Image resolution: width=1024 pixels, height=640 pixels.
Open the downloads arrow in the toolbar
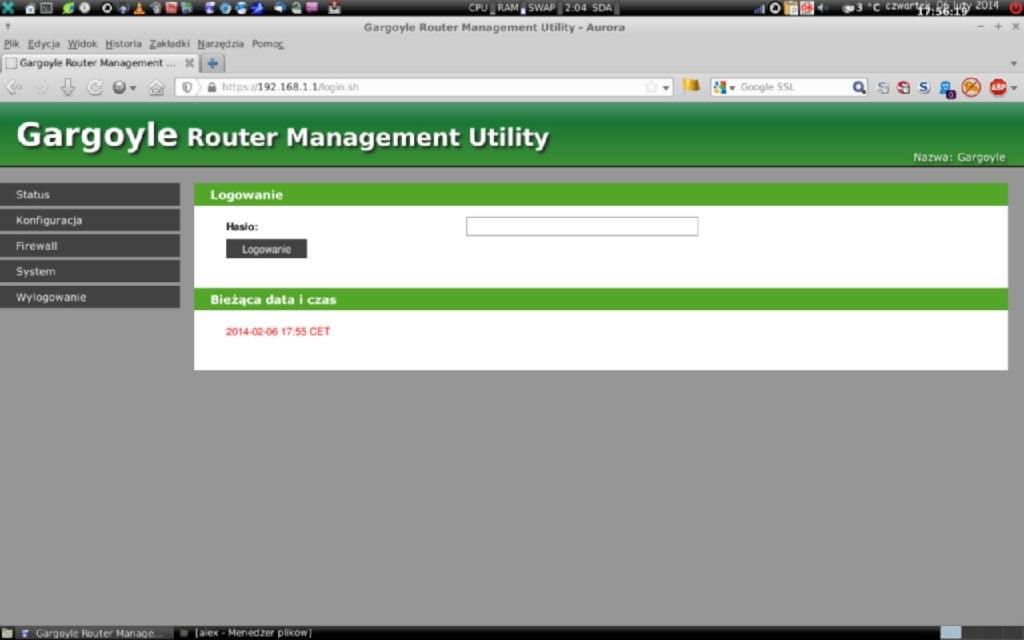(x=68, y=88)
